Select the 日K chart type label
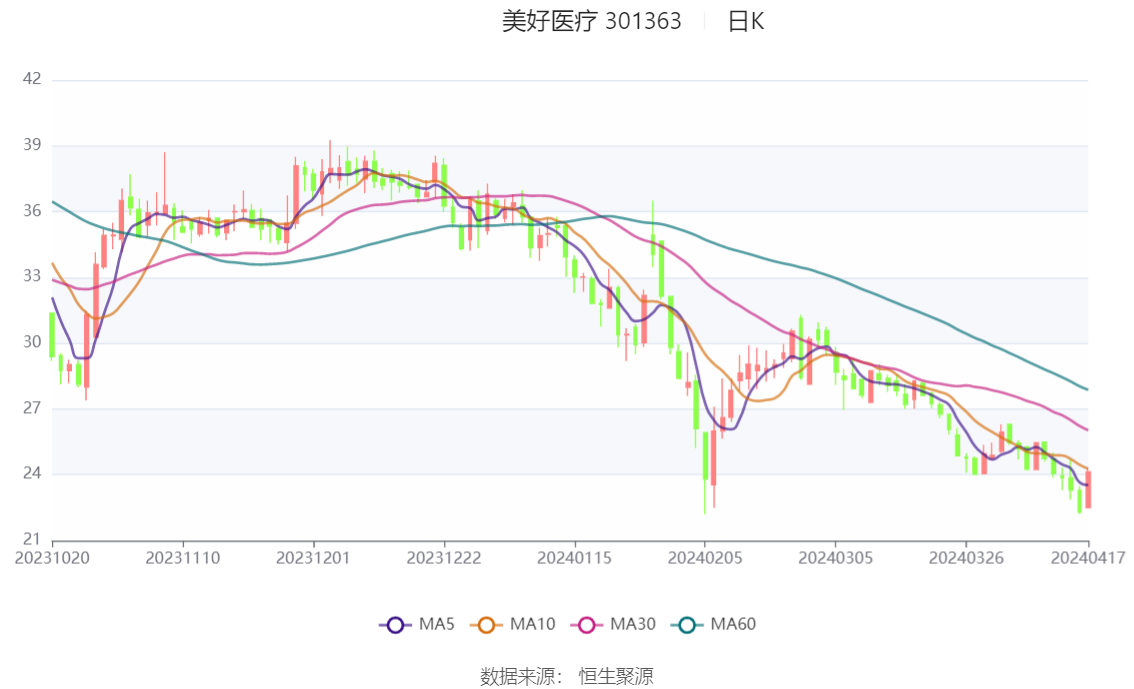The image size is (1134, 689). [x=746, y=22]
